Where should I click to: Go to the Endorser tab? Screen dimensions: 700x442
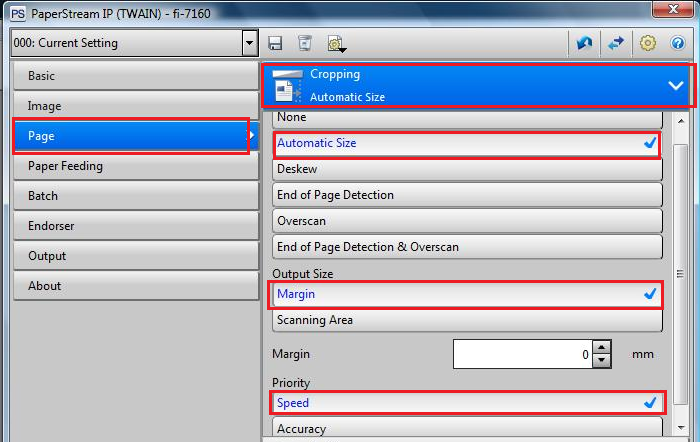tap(136, 226)
